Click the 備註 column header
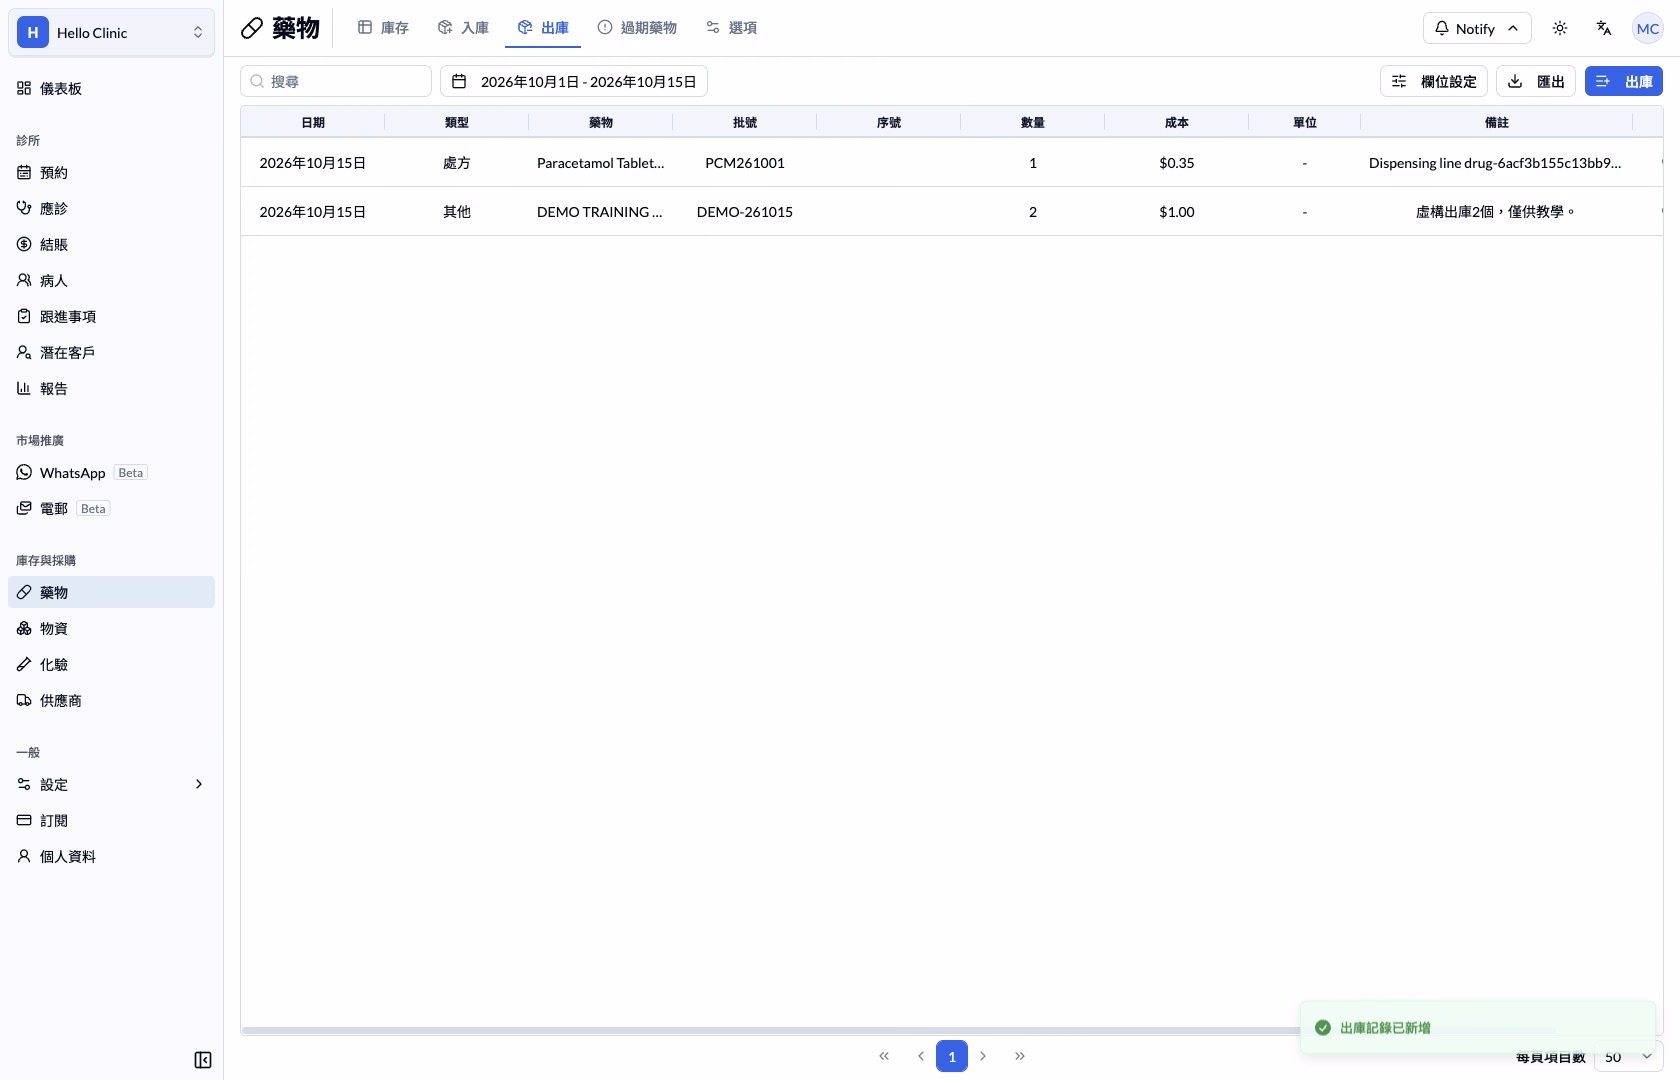Screen dimensions: 1680x1080 point(1497,122)
